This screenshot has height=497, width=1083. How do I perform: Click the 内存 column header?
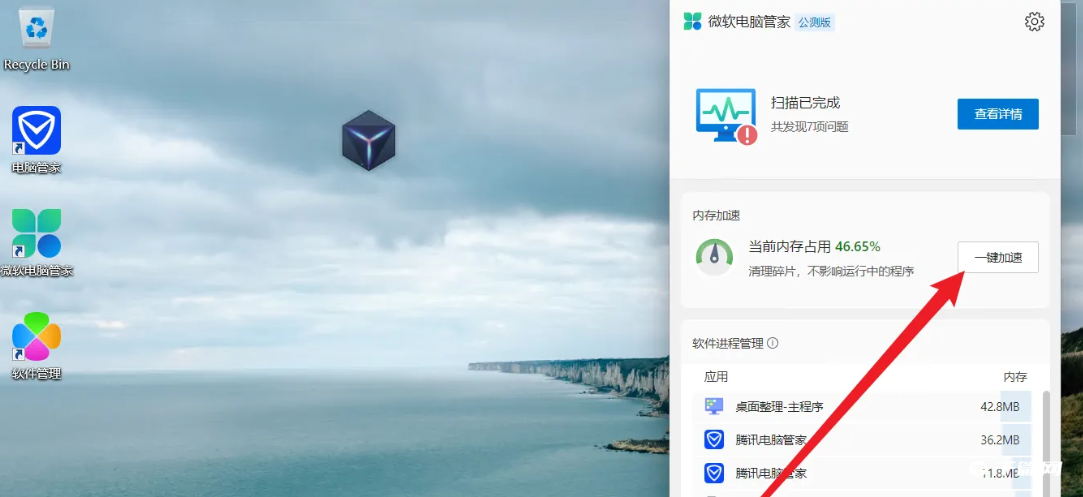(1015, 377)
